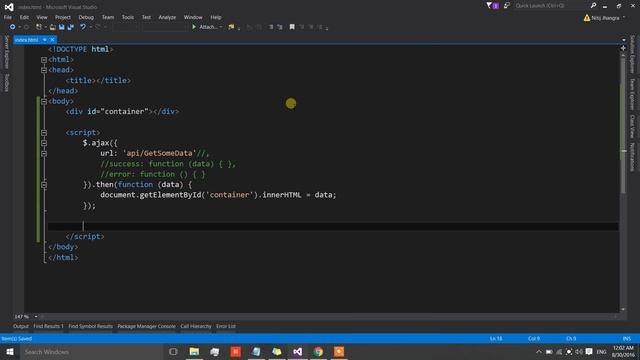Screen dimensions: 640x360
Task: Save the file with the Save icon
Action: (x=62, y=27)
